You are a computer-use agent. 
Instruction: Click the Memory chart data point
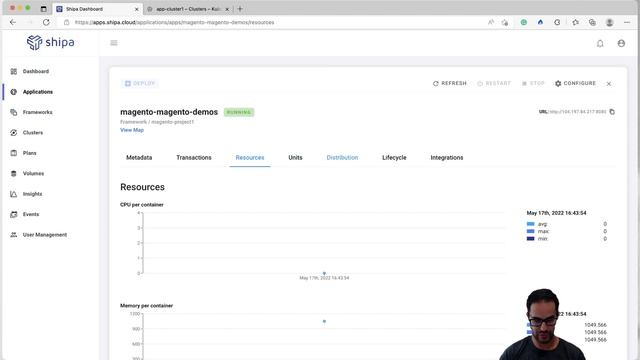(x=324, y=321)
